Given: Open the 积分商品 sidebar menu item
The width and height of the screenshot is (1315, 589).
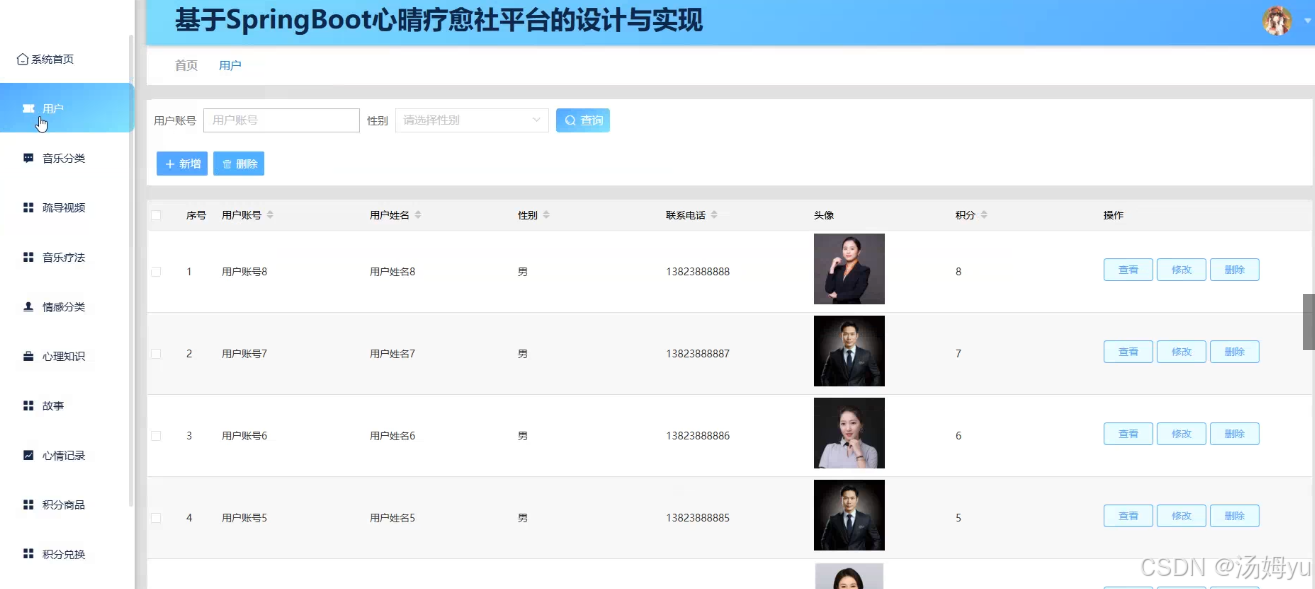Looking at the screenshot, I should point(66,505).
